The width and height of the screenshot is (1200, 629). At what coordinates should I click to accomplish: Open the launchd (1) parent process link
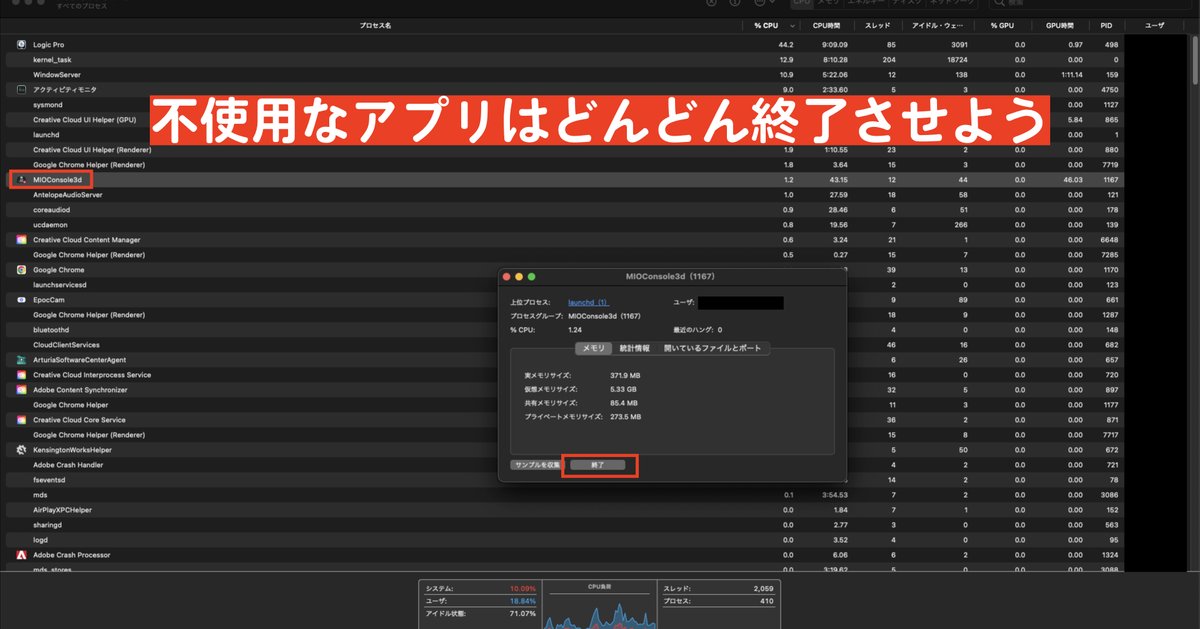[588, 302]
